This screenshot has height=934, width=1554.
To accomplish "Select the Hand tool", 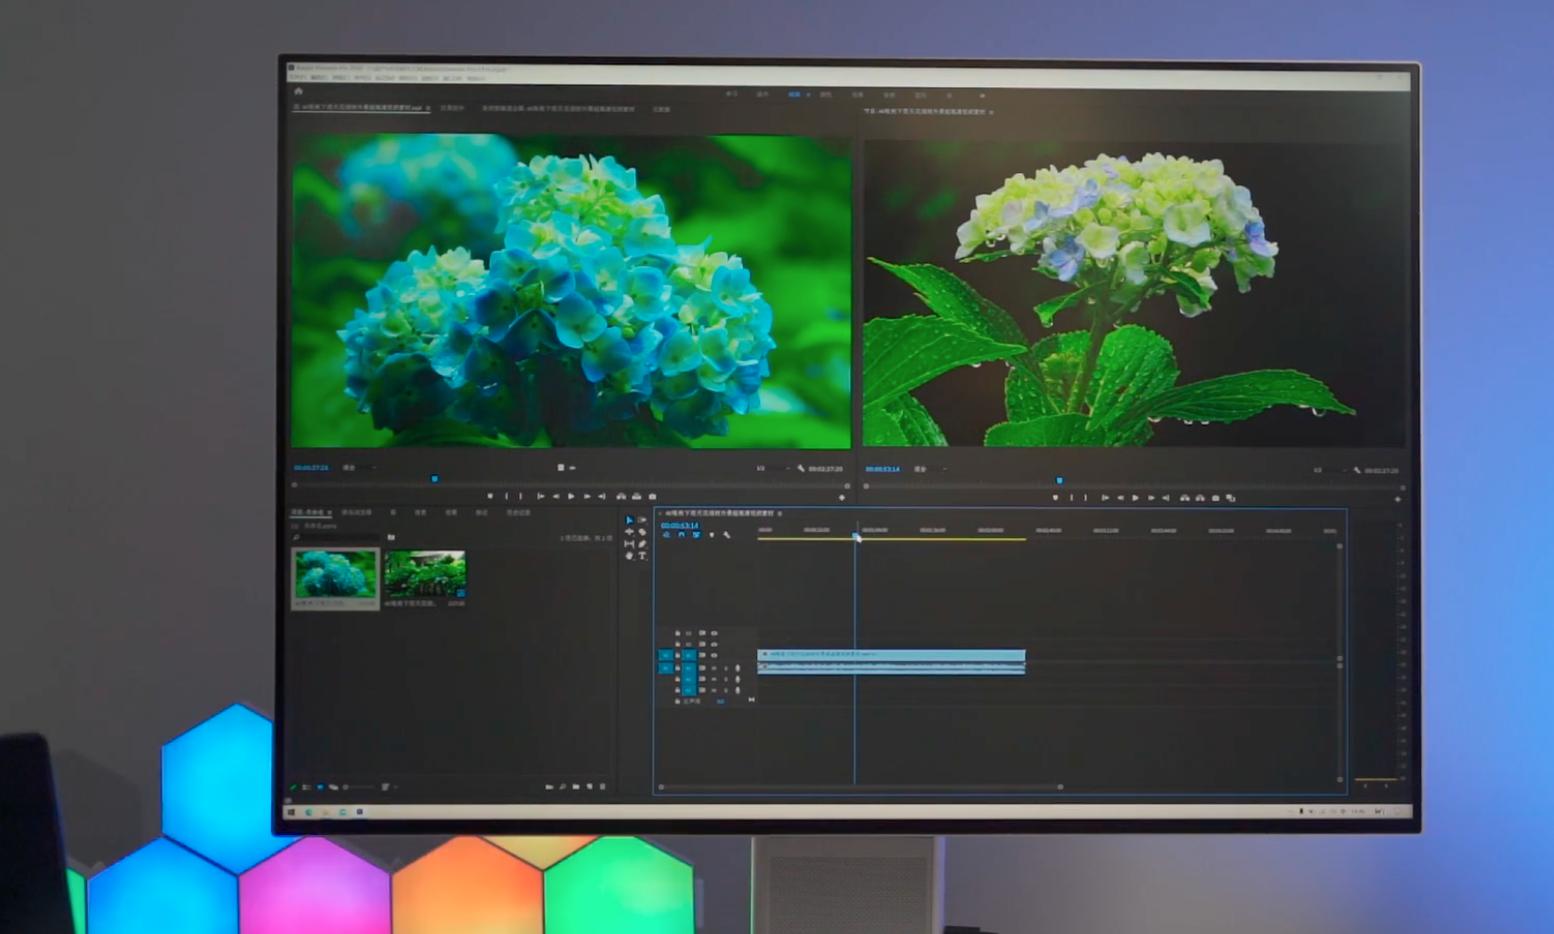I will tap(629, 556).
